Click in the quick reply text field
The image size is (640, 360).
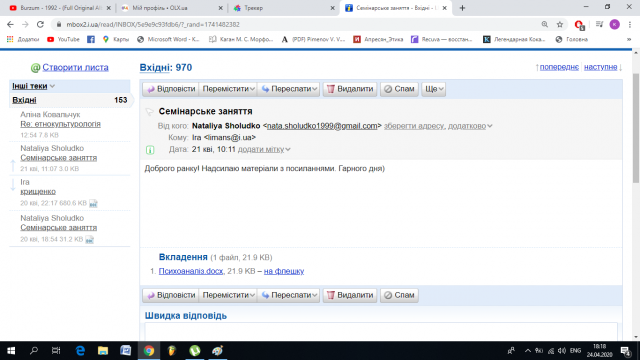381,331
